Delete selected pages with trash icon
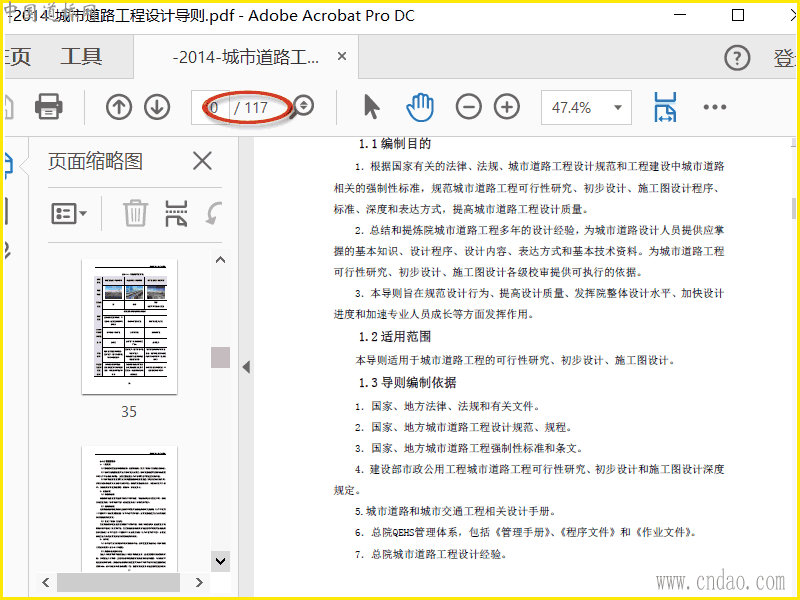 135,213
